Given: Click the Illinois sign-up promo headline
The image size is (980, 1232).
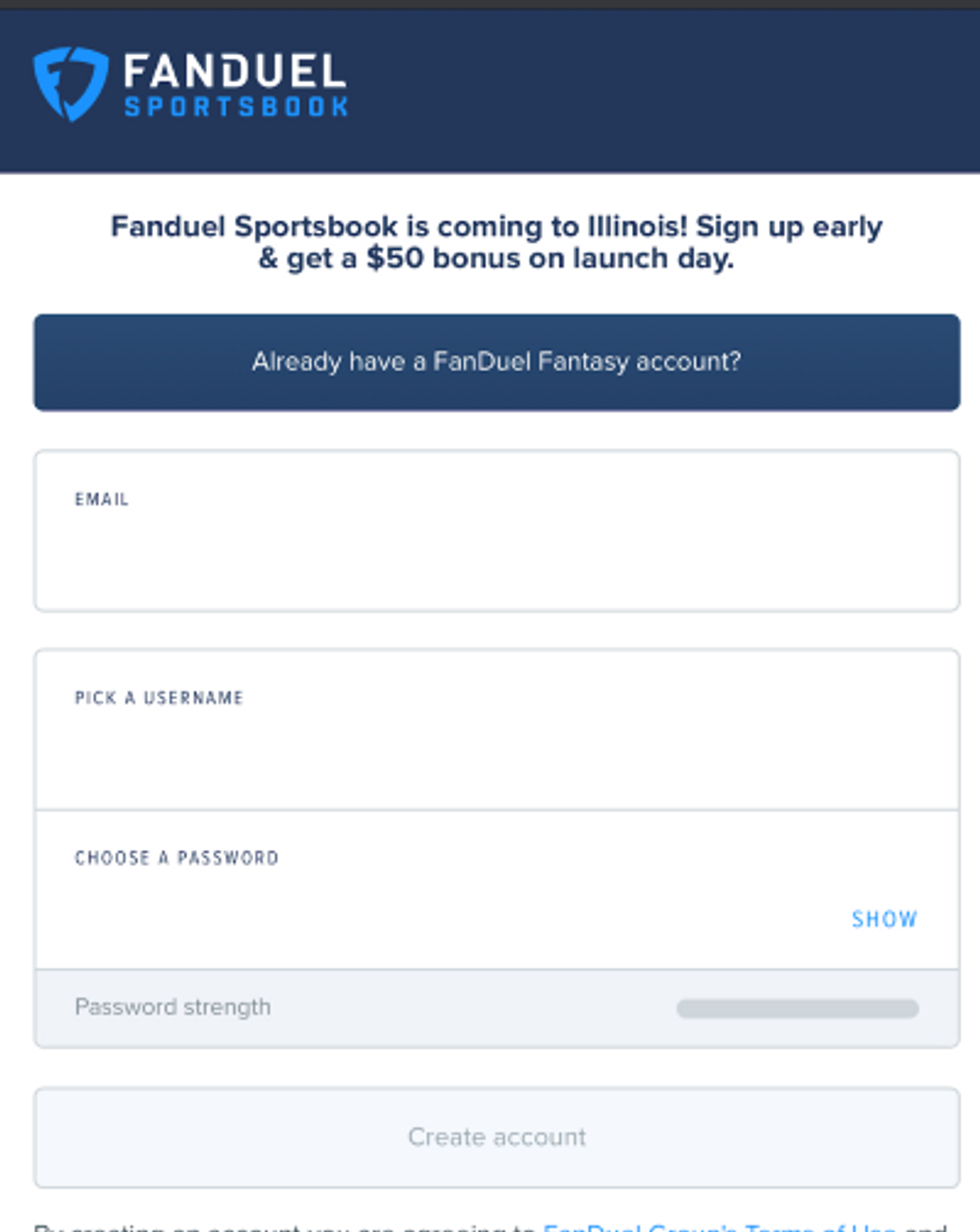Looking at the screenshot, I should (497, 242).
